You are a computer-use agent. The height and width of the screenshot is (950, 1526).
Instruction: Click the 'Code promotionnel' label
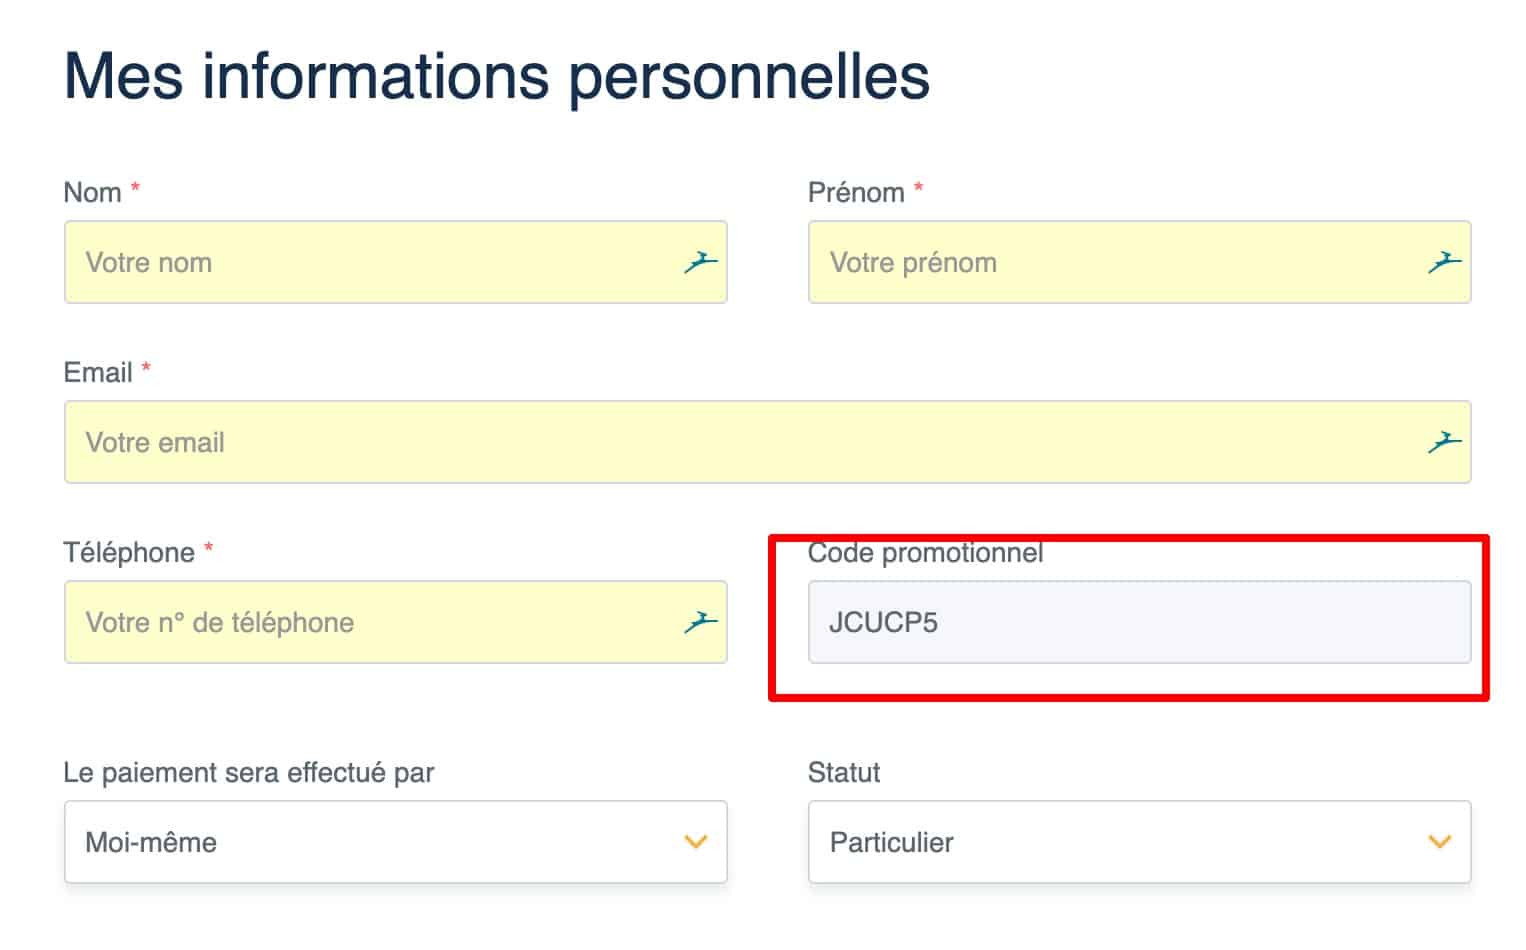925,552
